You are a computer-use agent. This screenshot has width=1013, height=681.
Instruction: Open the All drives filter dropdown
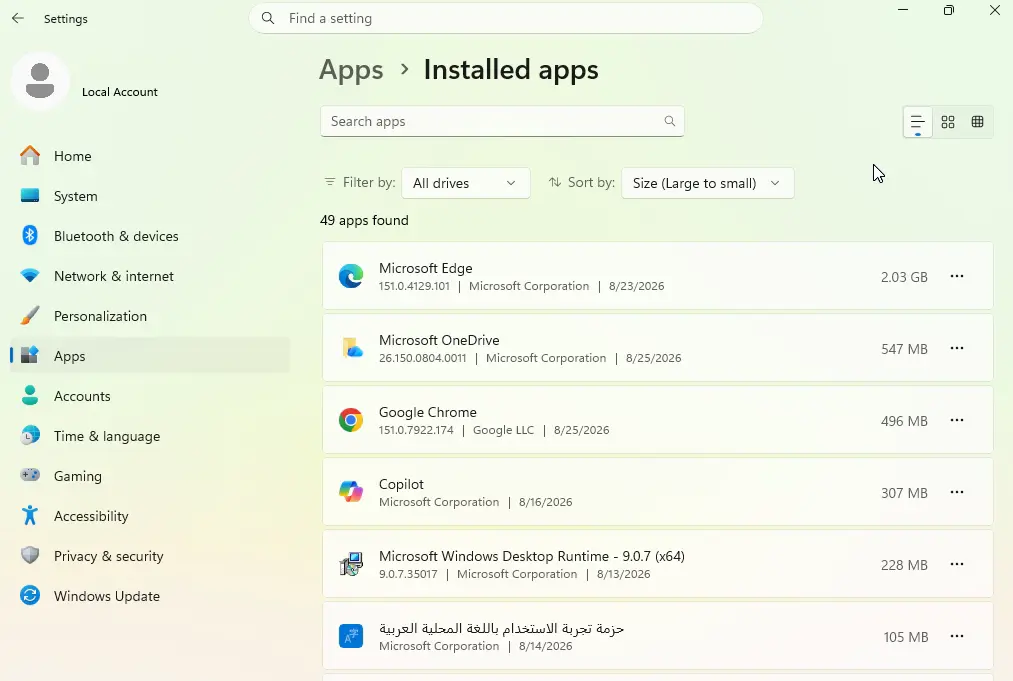pyautogui.click(x=466, y=183)
